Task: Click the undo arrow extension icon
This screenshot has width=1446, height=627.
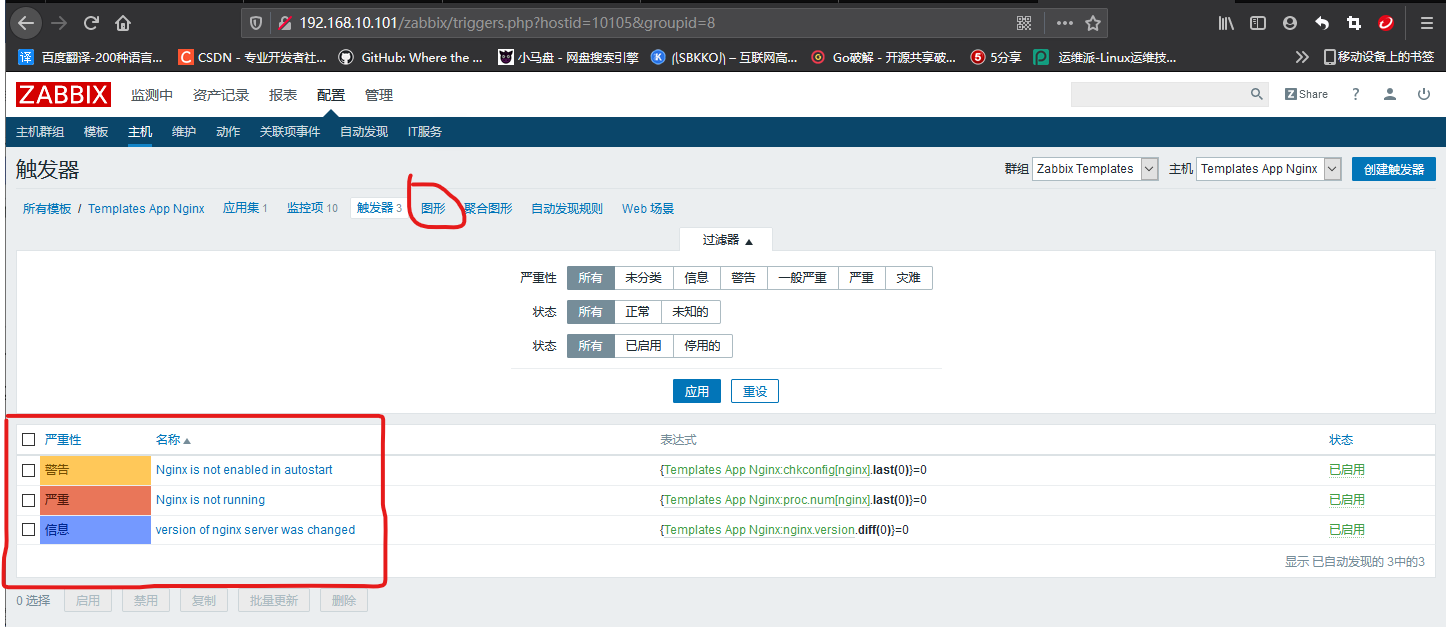Action: point(1322,22)
